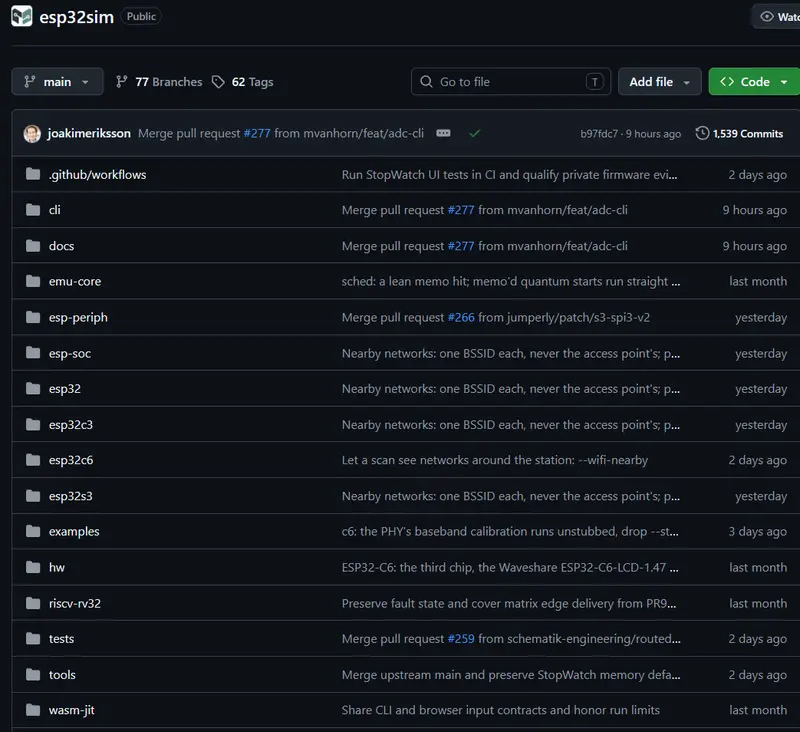Open emu-core commit message about sched
The image size is (800, 732).
(511, 281)
